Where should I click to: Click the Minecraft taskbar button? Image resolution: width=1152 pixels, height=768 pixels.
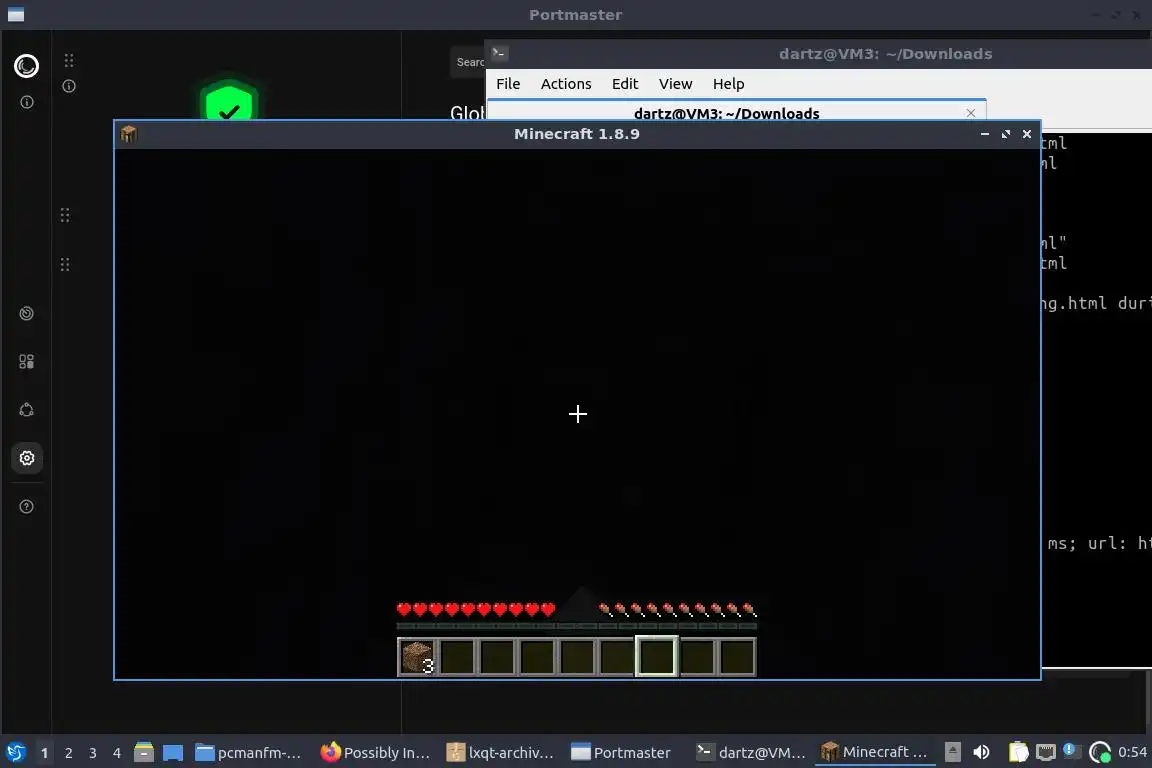click(874, 752)
